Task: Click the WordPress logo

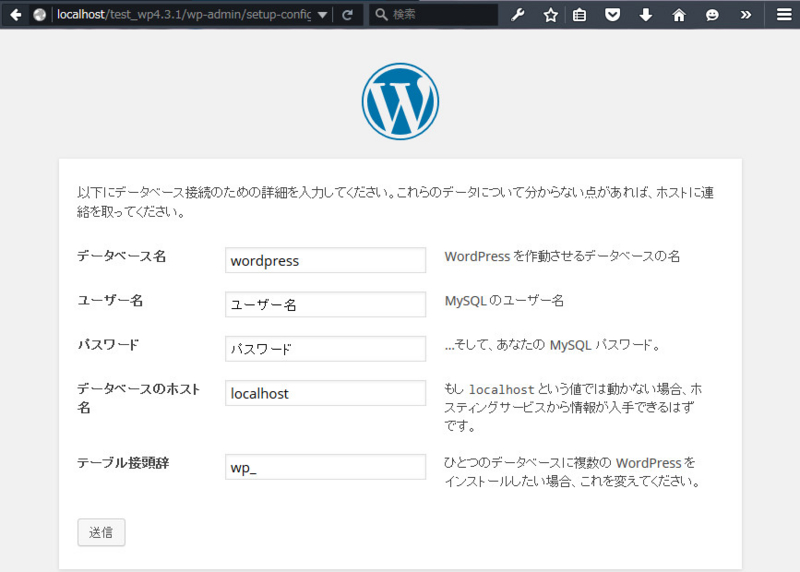Action: (x=401, y=101)
